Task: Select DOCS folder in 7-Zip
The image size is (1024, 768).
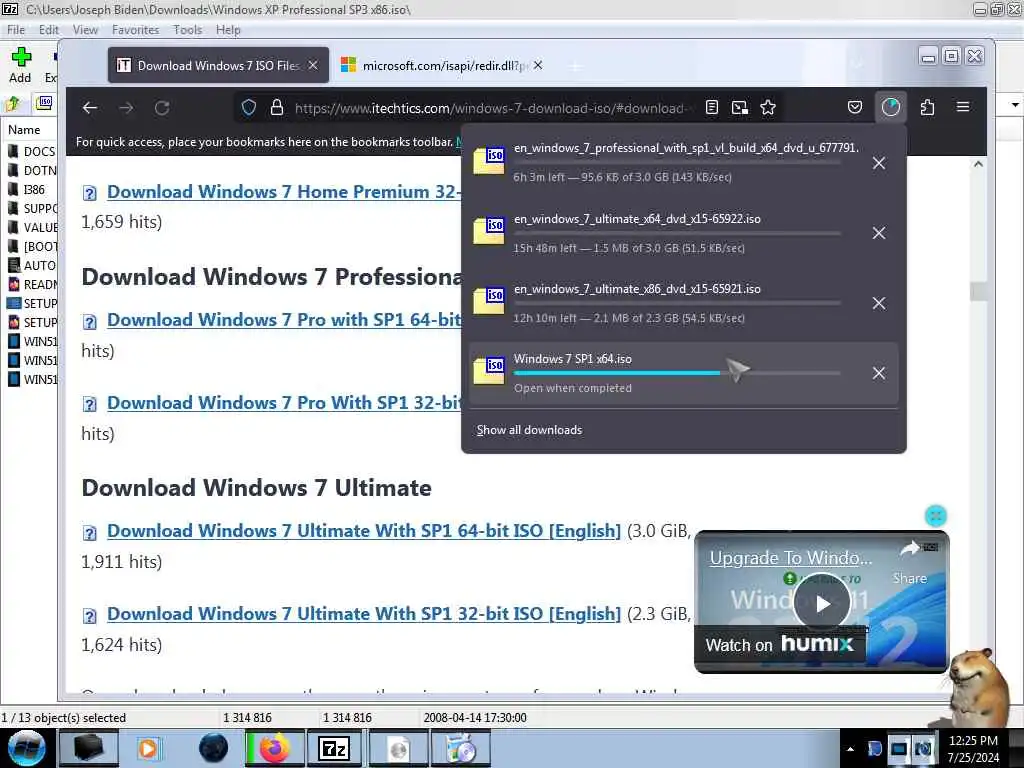Action: click(x=31, y=152)
